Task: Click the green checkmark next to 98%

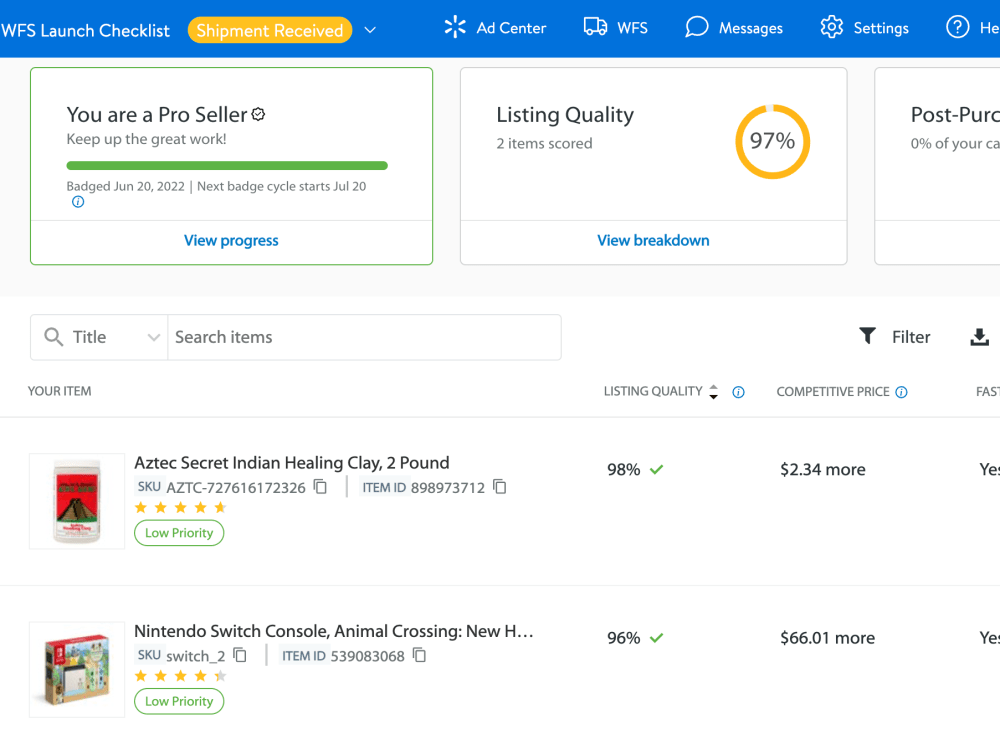Action: (x=656, y=470)
